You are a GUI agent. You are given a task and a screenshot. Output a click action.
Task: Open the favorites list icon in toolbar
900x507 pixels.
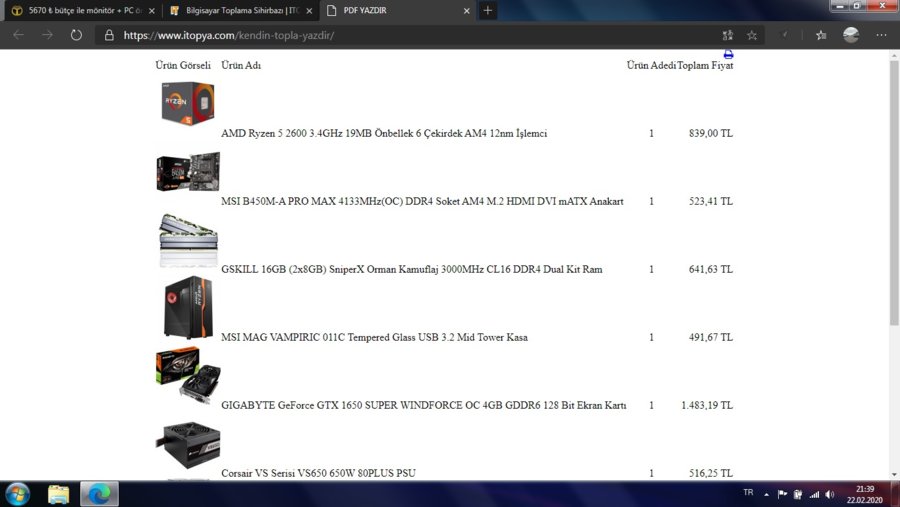pos(821,35)
